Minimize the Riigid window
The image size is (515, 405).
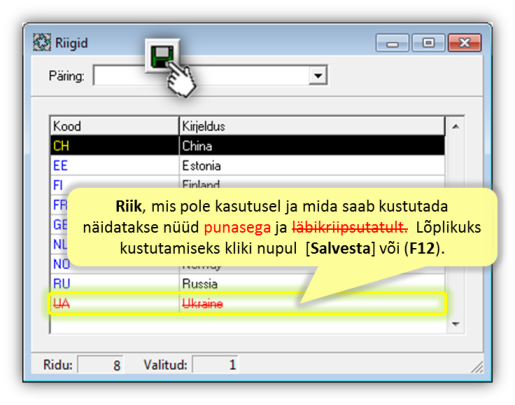click(x=392, y=43)
